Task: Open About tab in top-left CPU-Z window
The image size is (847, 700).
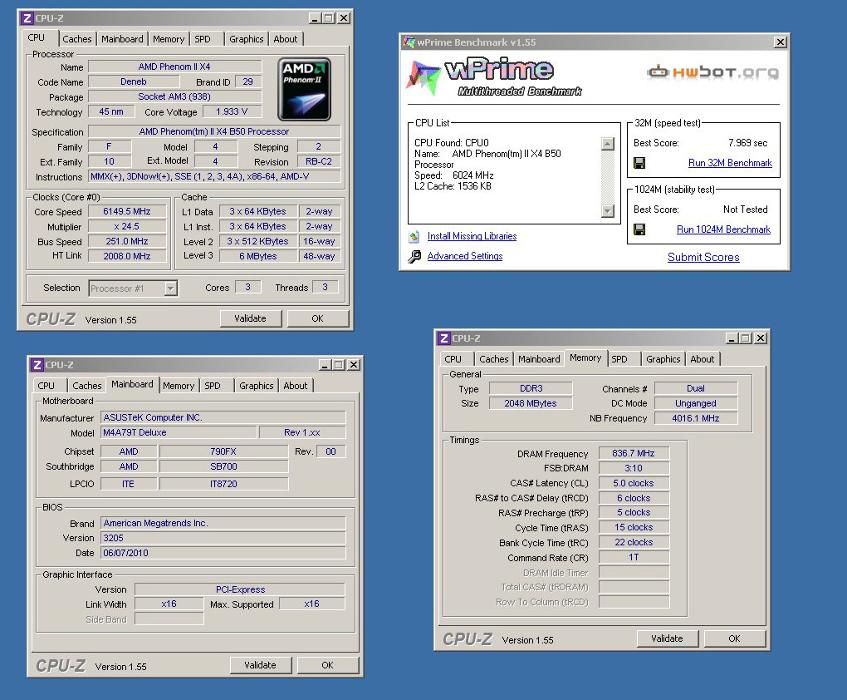Action: pyautogui.click(x=285, y=39)
